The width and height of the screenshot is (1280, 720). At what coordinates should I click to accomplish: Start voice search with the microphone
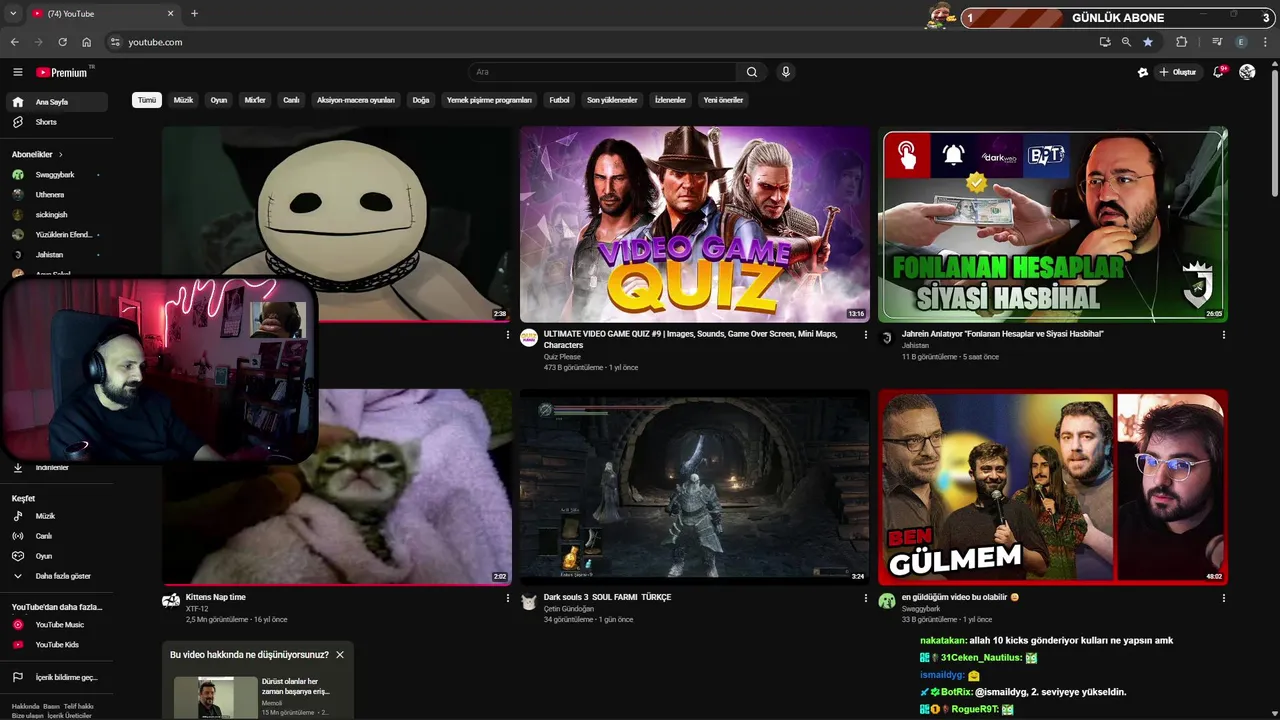tap(786, 72)
